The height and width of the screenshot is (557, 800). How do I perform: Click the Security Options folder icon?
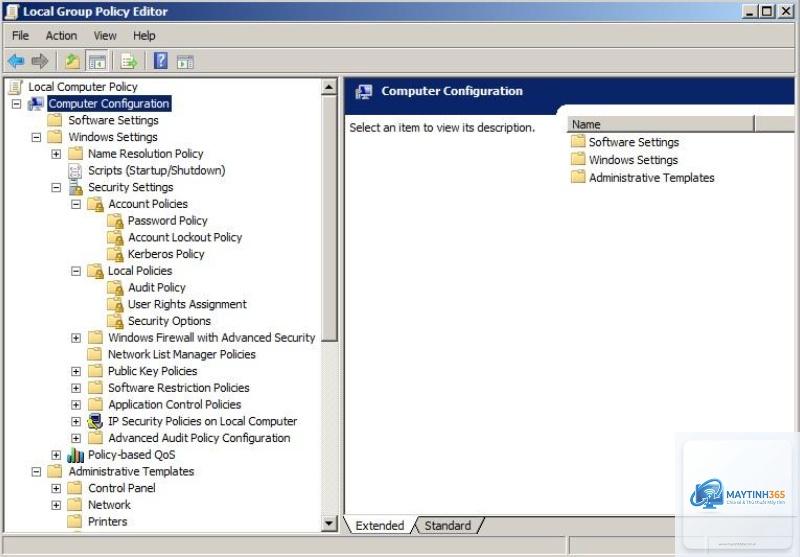click(x=115, y=321)
